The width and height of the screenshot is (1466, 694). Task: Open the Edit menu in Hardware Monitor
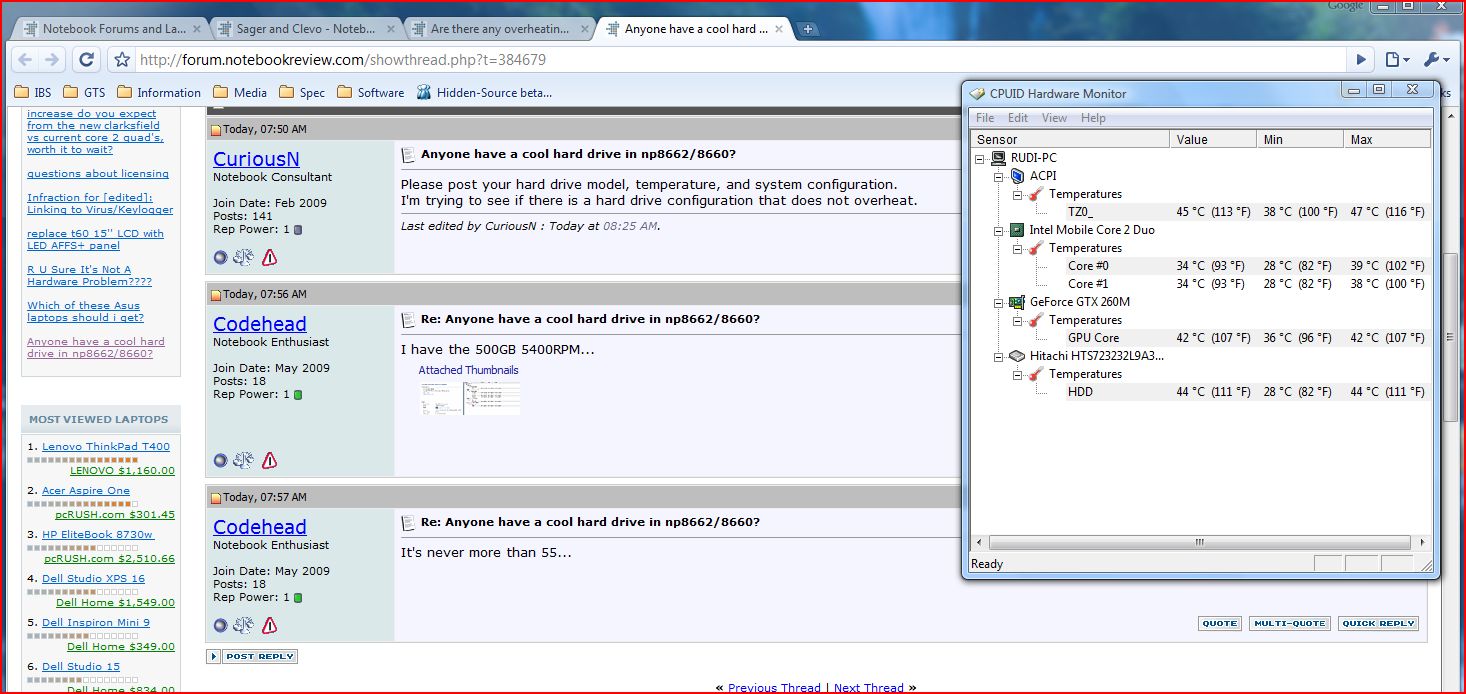1018,118
